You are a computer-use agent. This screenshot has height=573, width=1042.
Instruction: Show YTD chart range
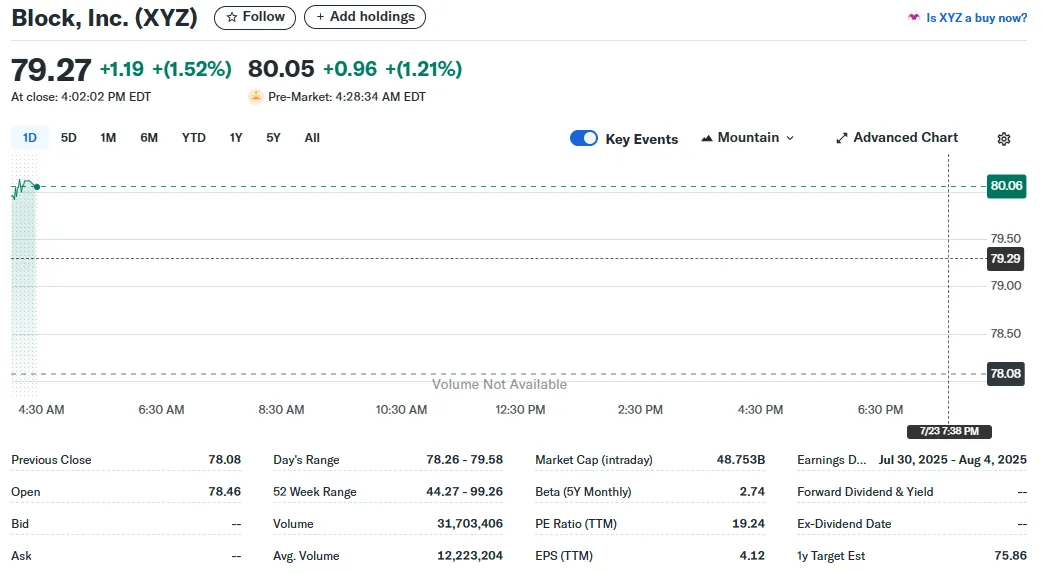(x=194, y=138)
